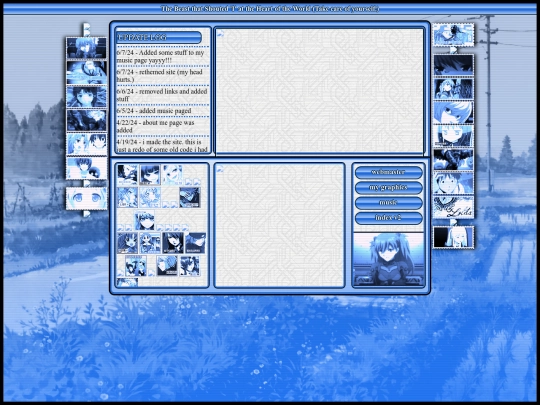
Task: Click the bottom stamp in the right stamp column
Action: [x=454, y=237]
